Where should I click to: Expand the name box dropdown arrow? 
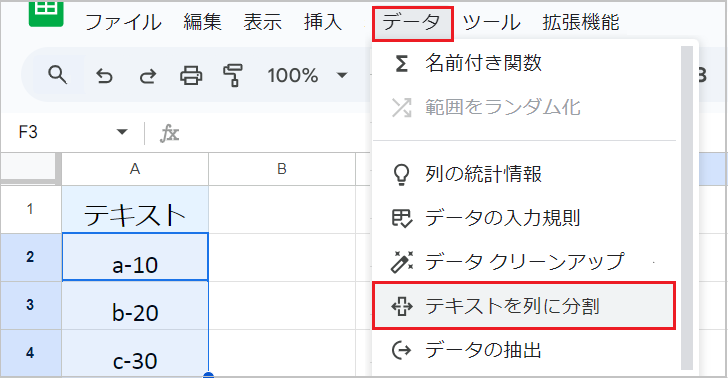[122, 132]
